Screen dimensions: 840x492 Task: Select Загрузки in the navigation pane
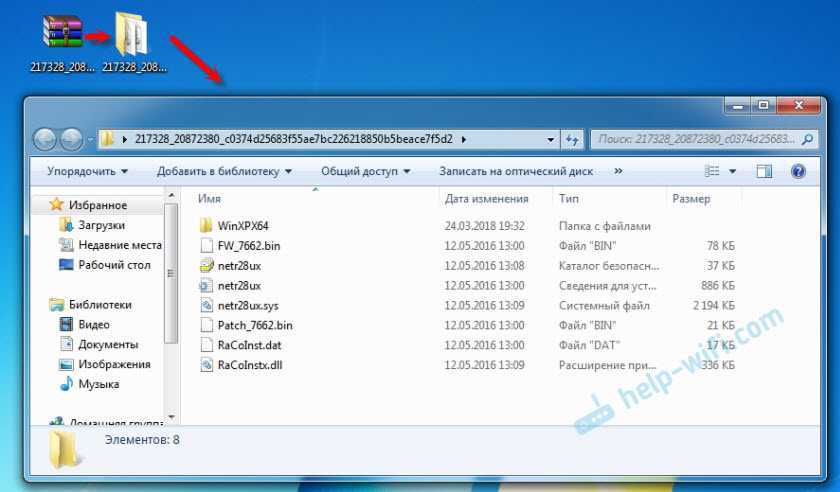coord(101,225)
